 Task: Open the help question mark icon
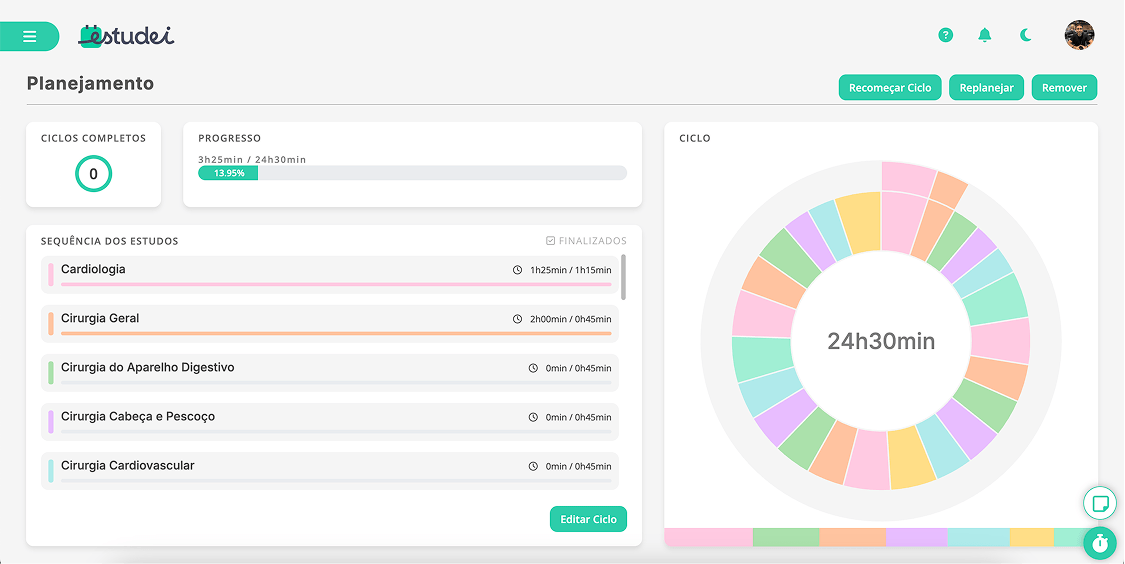(945, 35)
